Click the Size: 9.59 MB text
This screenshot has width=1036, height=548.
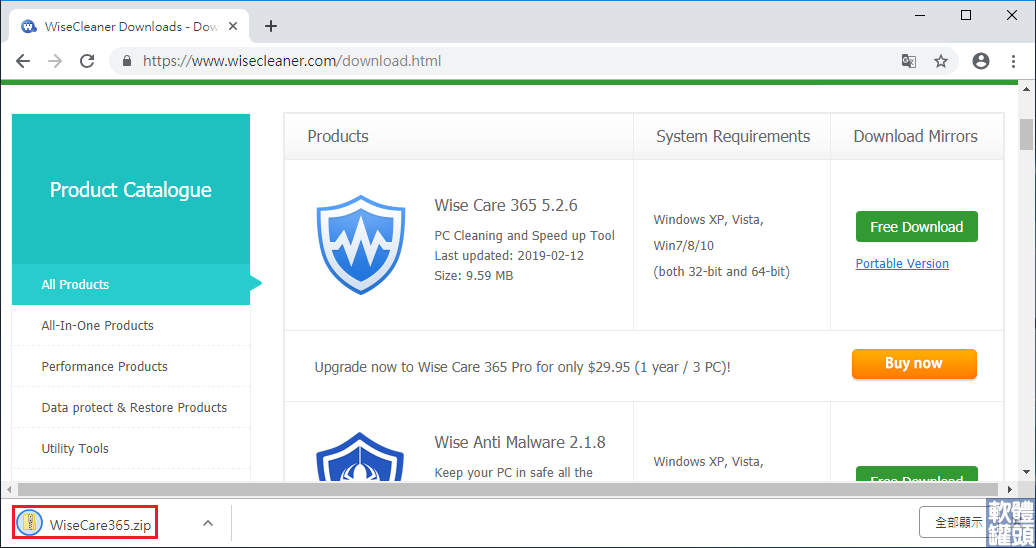click(474, 276)
